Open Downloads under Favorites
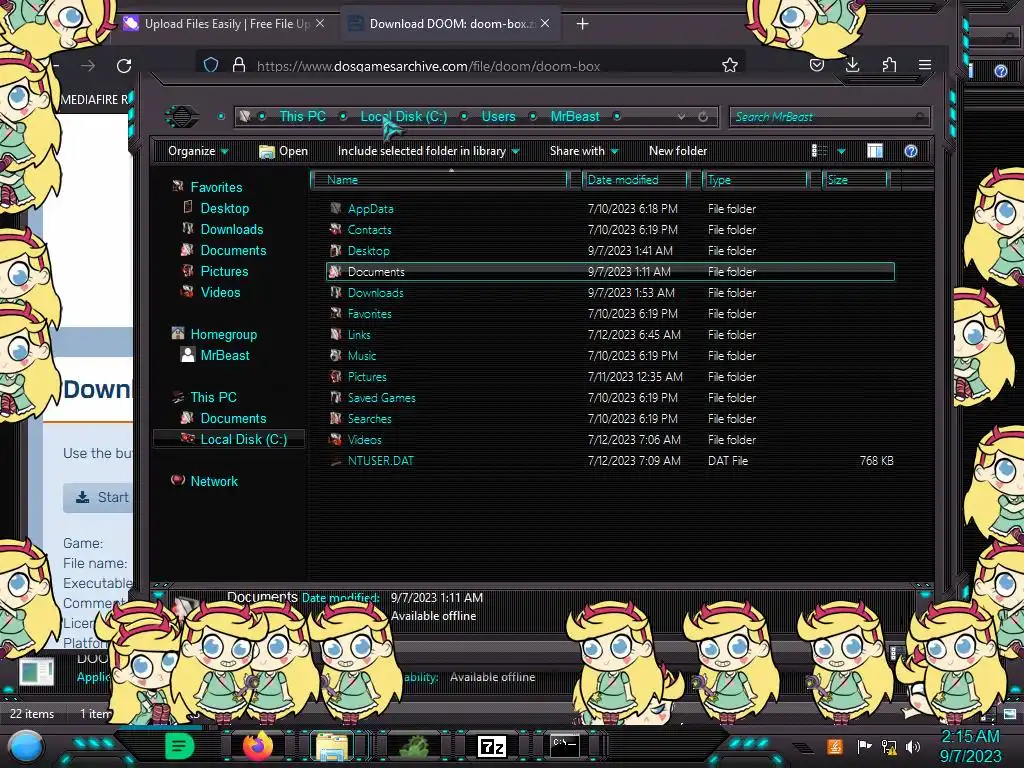The height and width of the screenshot is (768, 1024). pyautogui.click(x=232, y=229)
